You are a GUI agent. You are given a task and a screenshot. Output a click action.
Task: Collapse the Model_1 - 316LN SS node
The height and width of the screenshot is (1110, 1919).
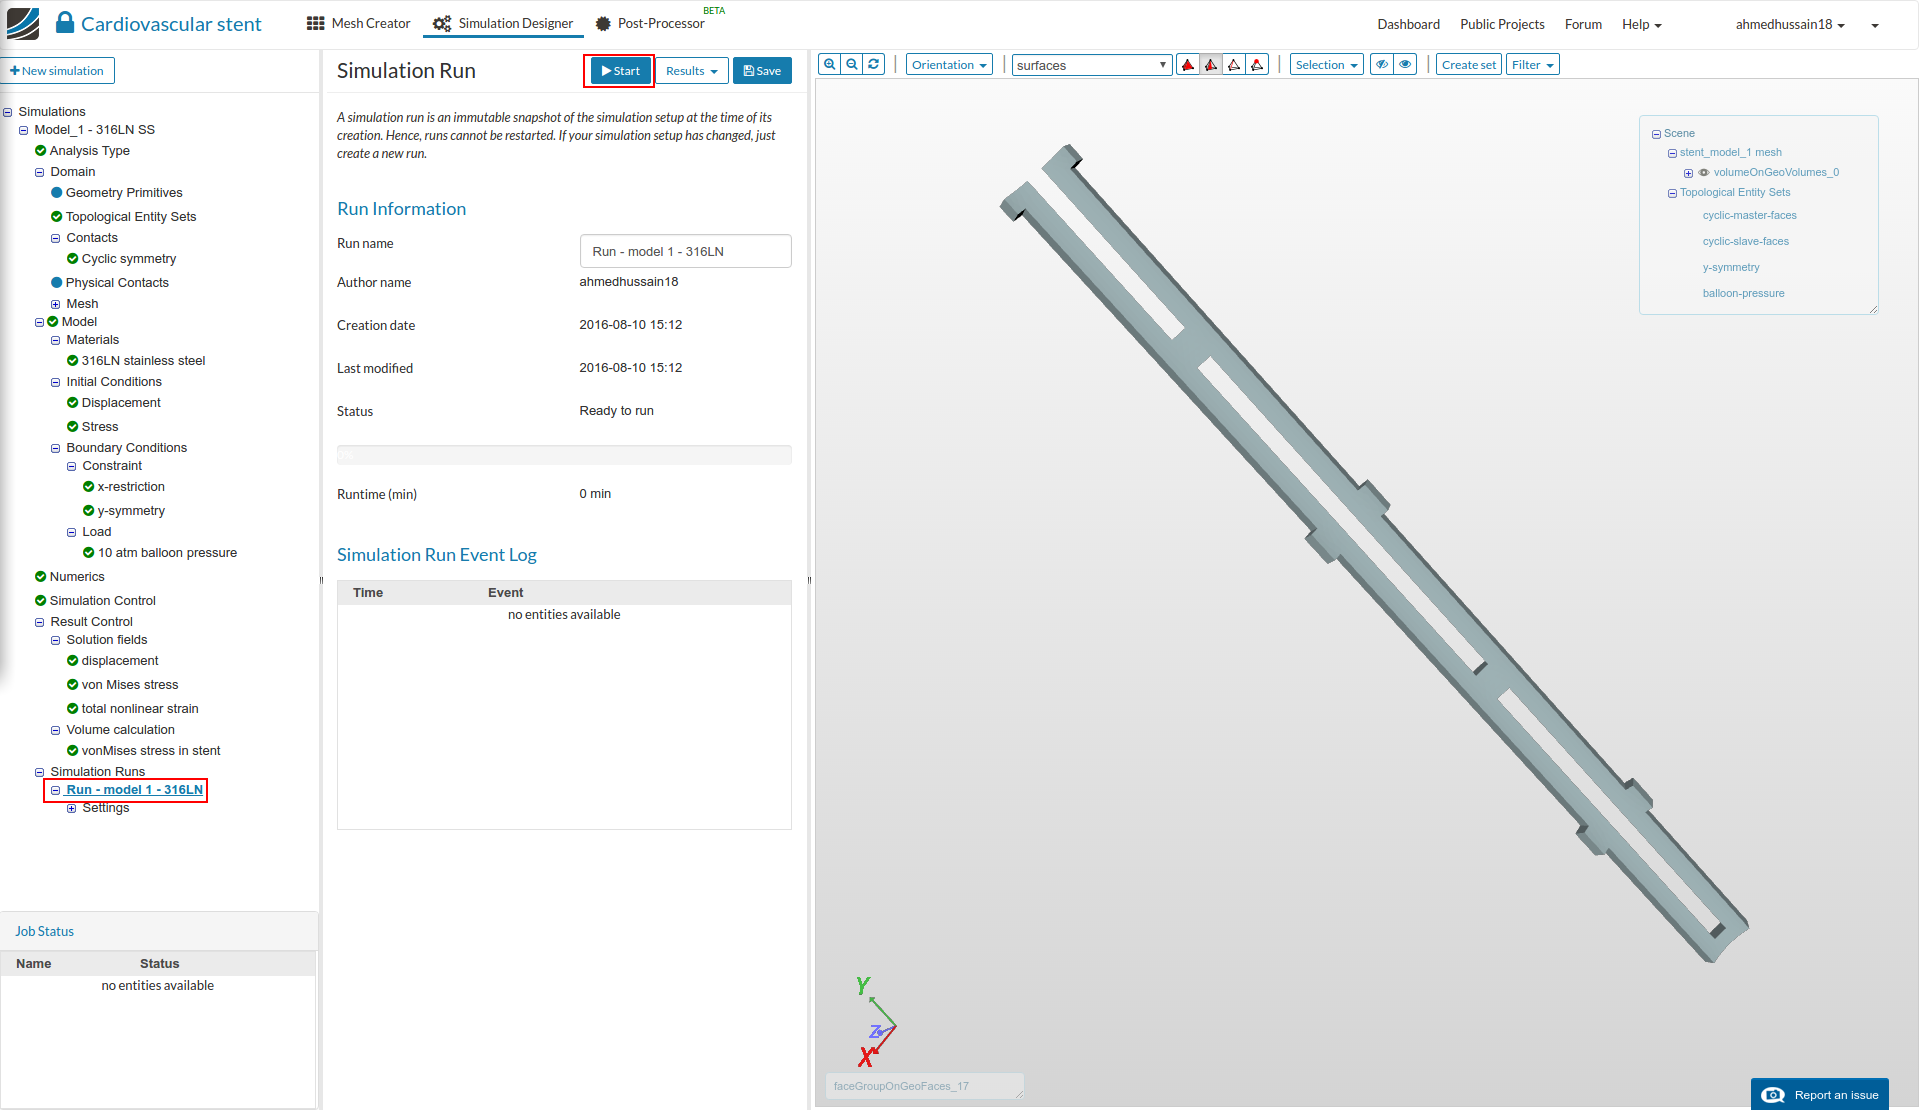point(24,131)
